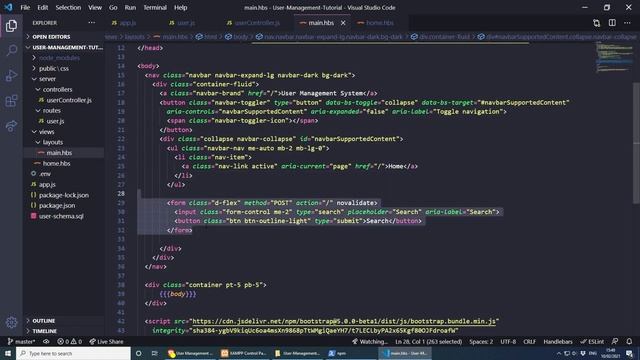The image size is (640, 360).
Task: Open the File menu
Action: (x=25, y=7)
